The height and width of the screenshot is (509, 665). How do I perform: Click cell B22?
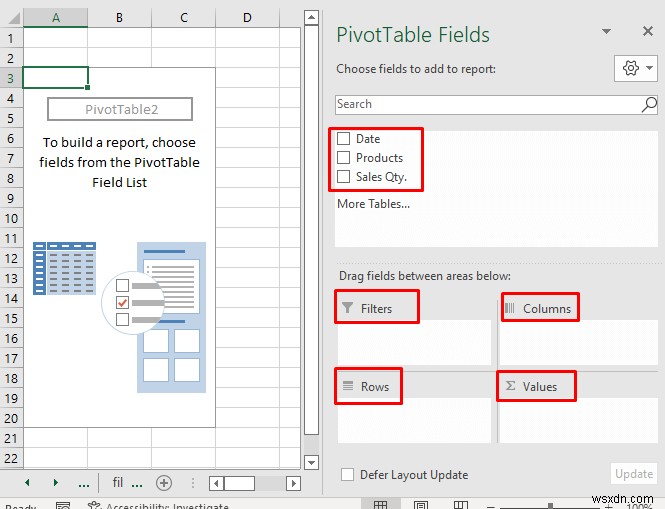click(120, 458)
